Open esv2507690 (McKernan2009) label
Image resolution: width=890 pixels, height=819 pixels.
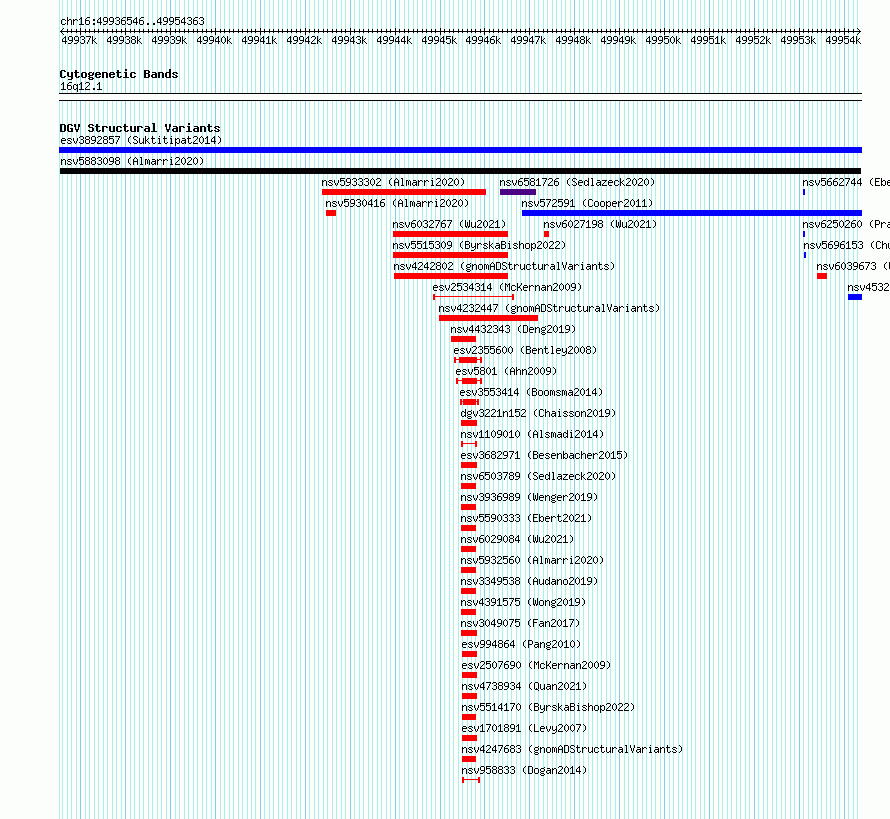[536, 665]
